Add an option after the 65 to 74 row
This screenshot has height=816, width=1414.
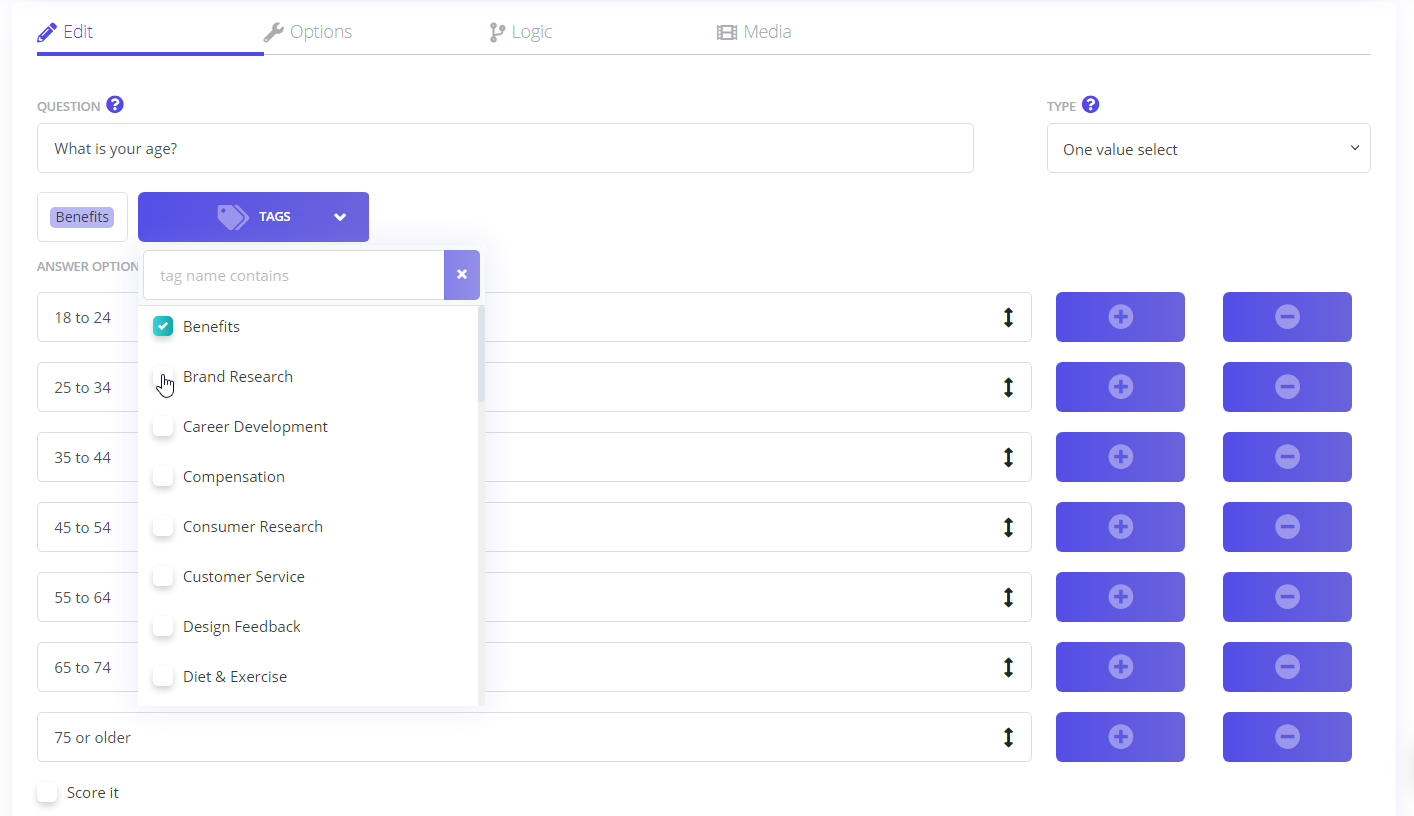(1120, 667)
